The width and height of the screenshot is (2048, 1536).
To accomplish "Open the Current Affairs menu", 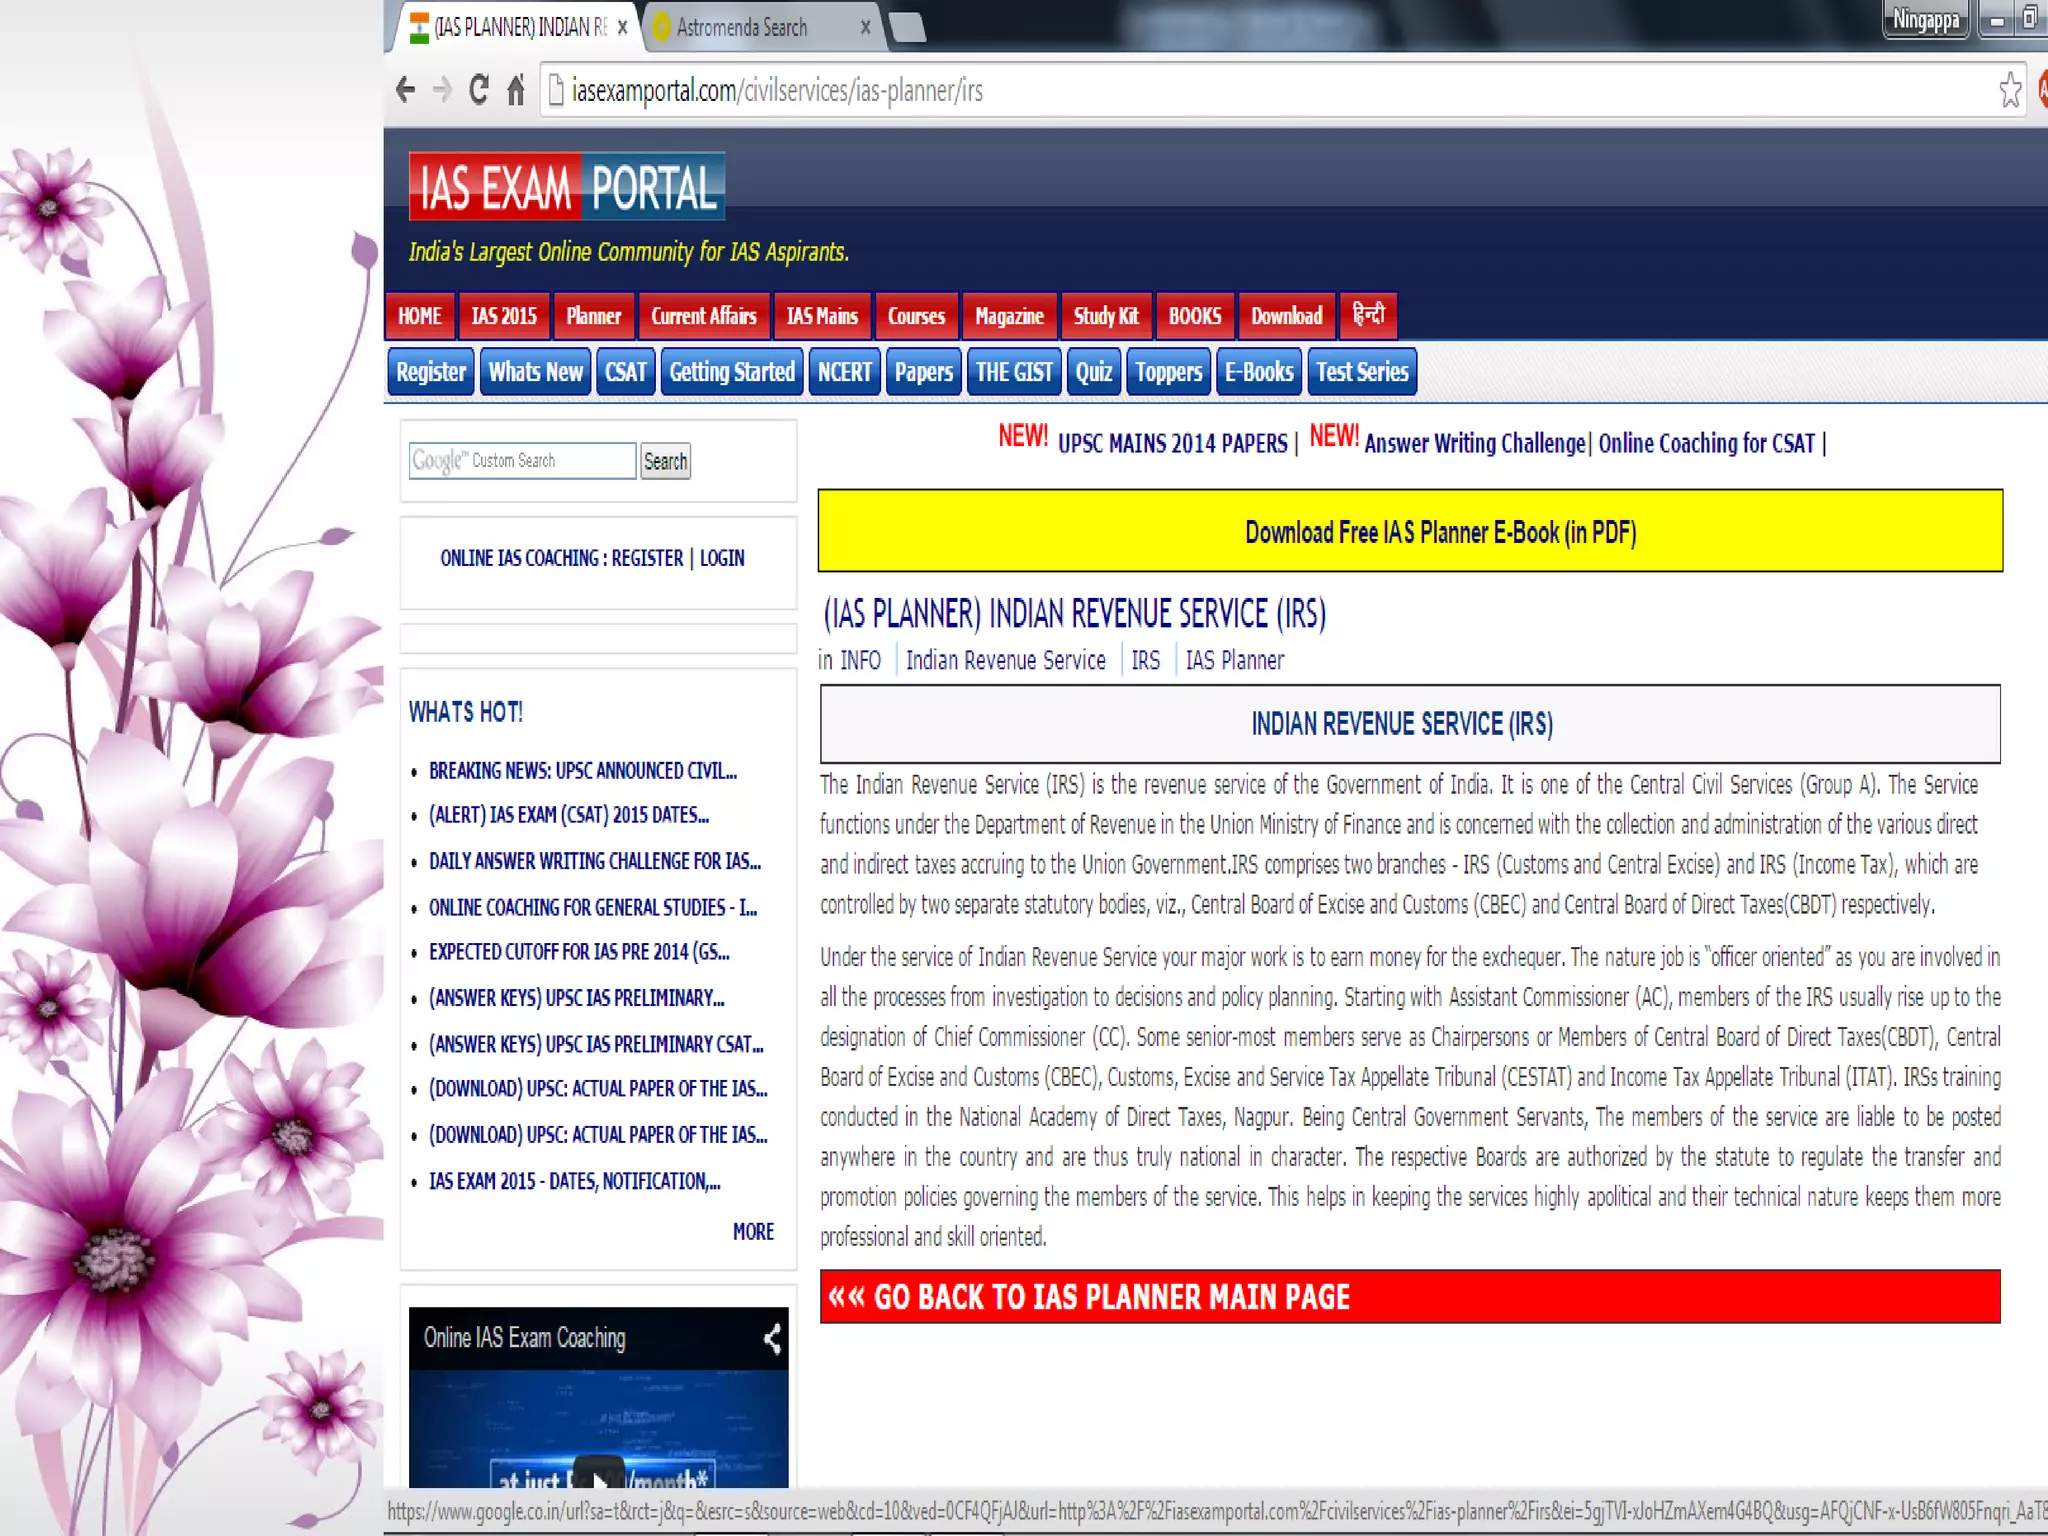I will [703, 316].
